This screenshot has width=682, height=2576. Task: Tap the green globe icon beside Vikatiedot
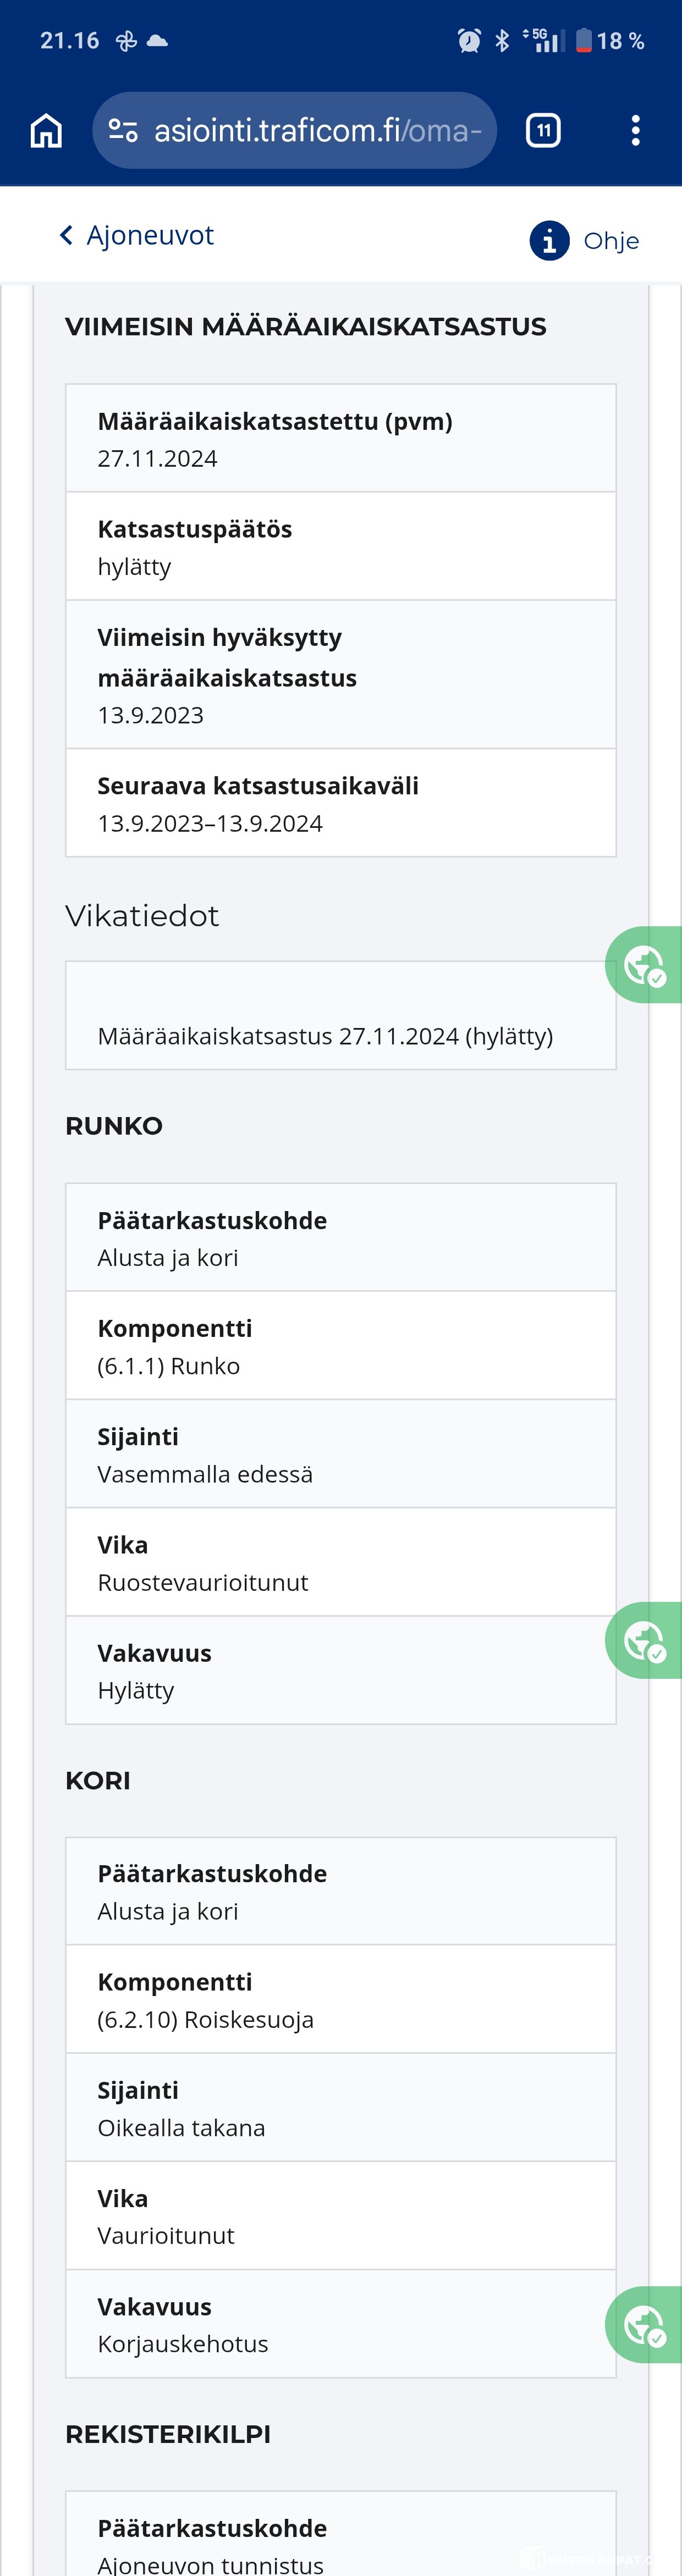point(644,965)
